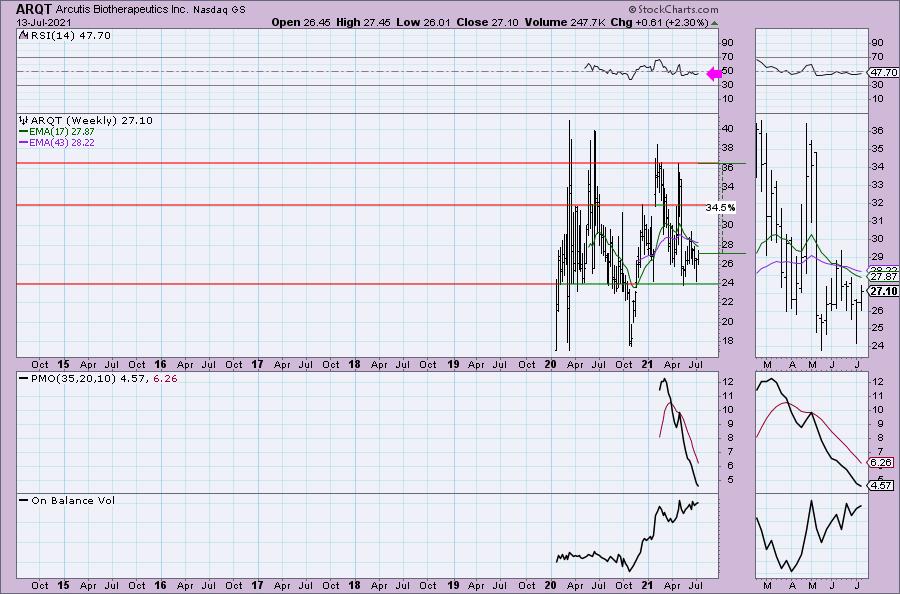Click the green up-triangle change indicator

[x=714, y=23]
